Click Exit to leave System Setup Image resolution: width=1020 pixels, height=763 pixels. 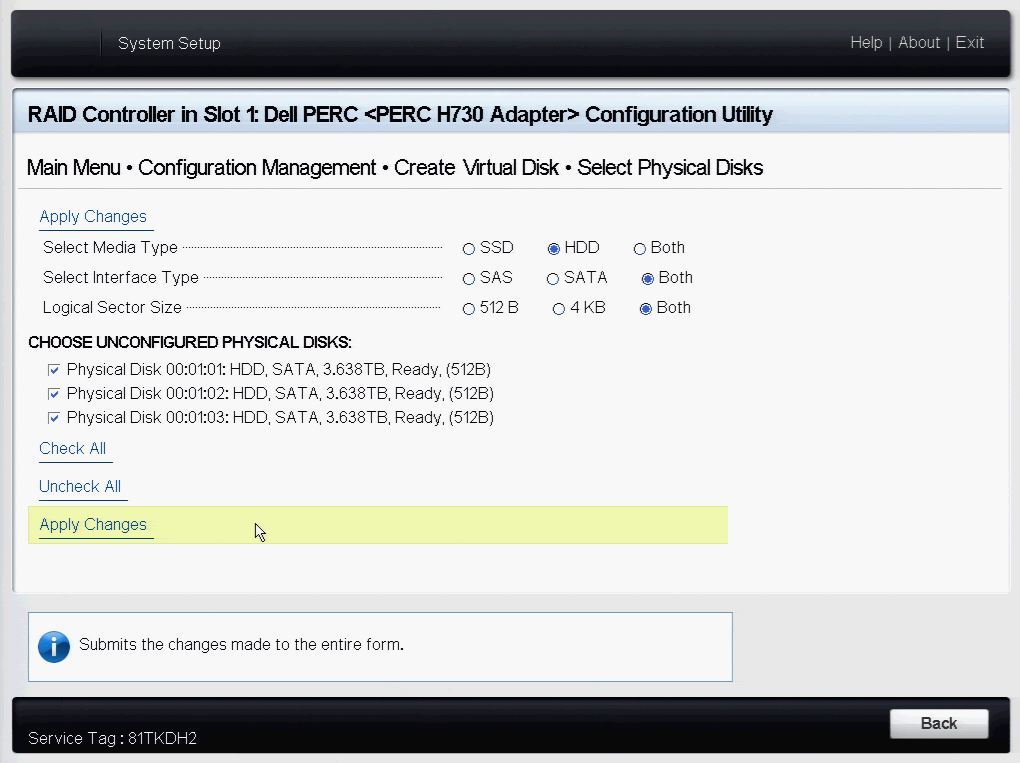coord(969,42)
